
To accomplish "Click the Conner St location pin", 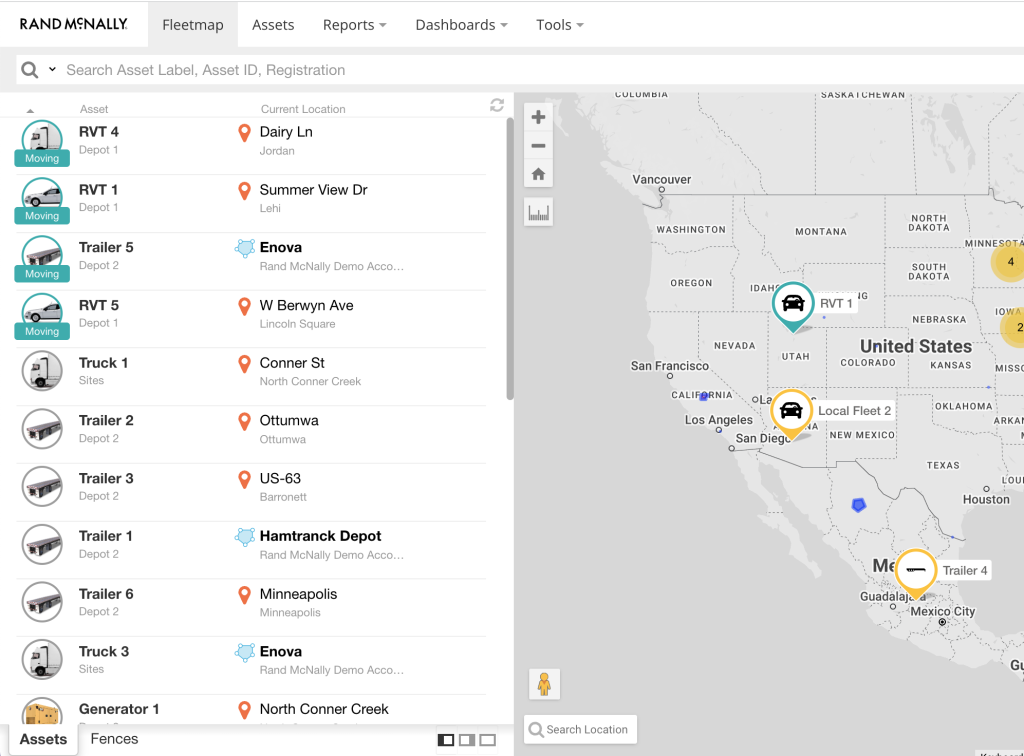I will point(244,364).
